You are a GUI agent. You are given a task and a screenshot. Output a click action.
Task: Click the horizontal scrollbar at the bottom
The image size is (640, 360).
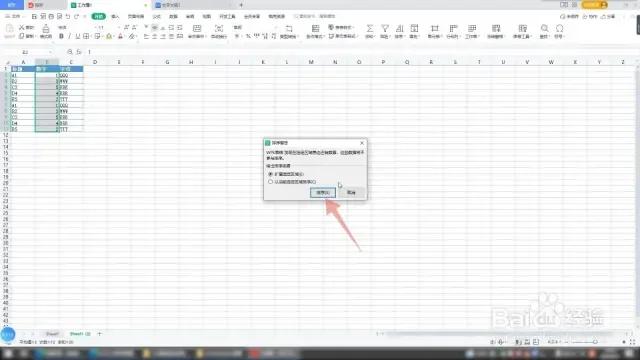[x=500, y=333]
